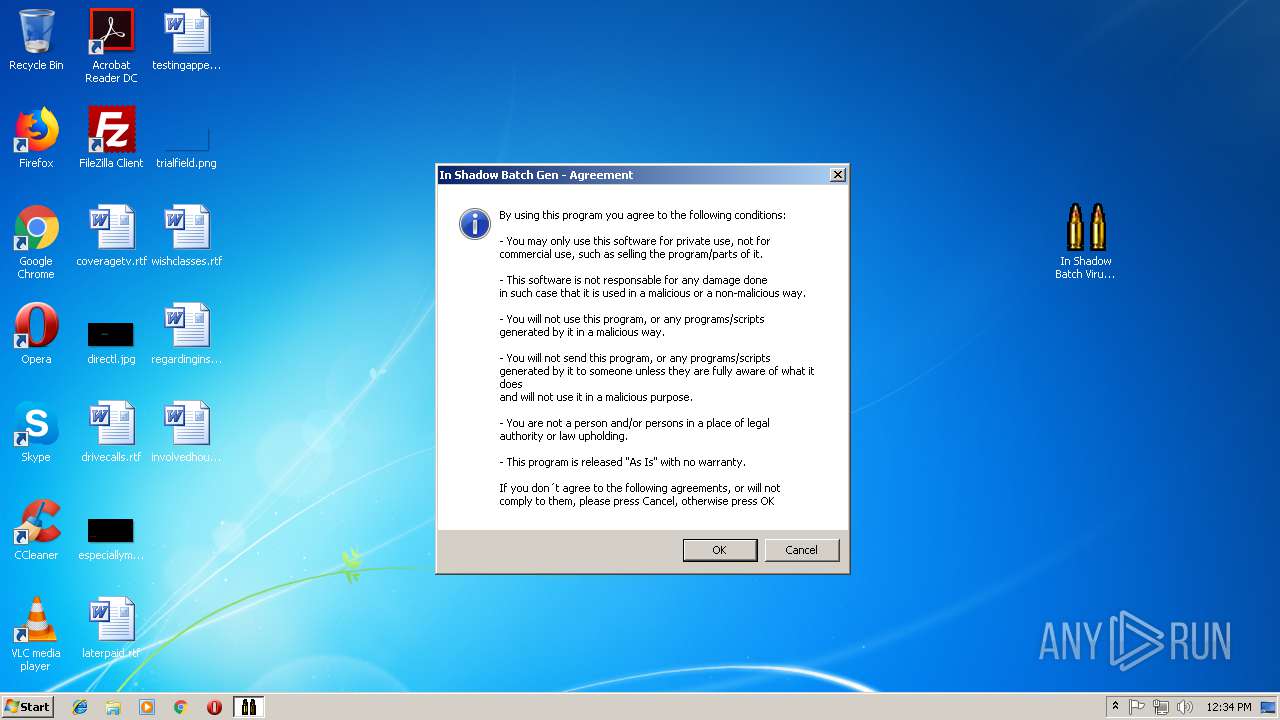The height and width of the screenshot is (720, 1280).
Task: Launch Opera desktop shortcut
Action: (36, 334)
